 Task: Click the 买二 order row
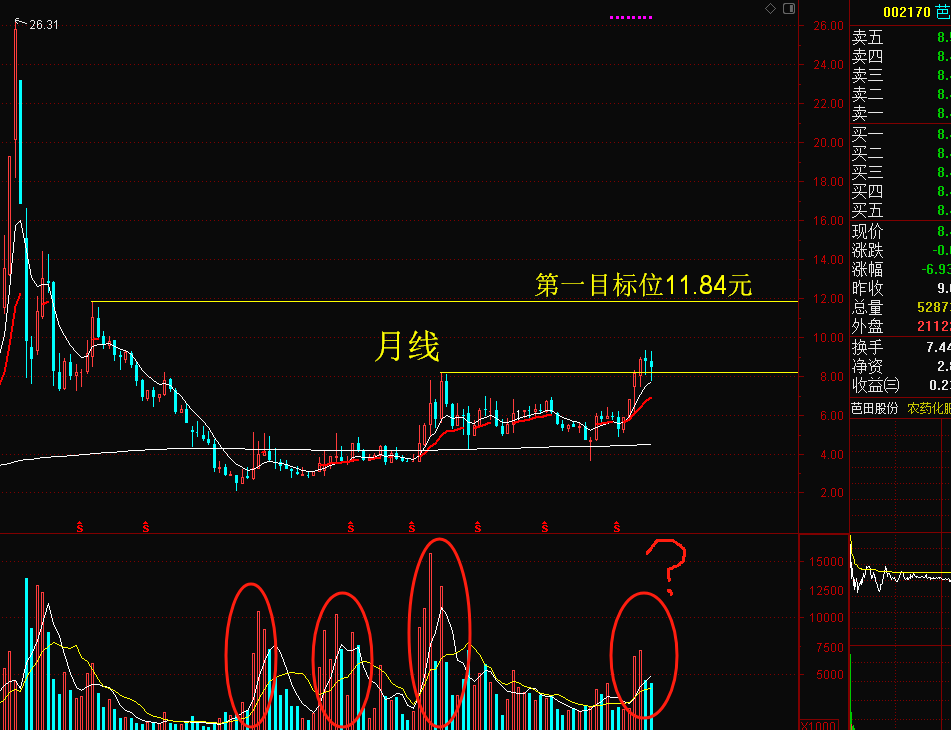(900, 153)
